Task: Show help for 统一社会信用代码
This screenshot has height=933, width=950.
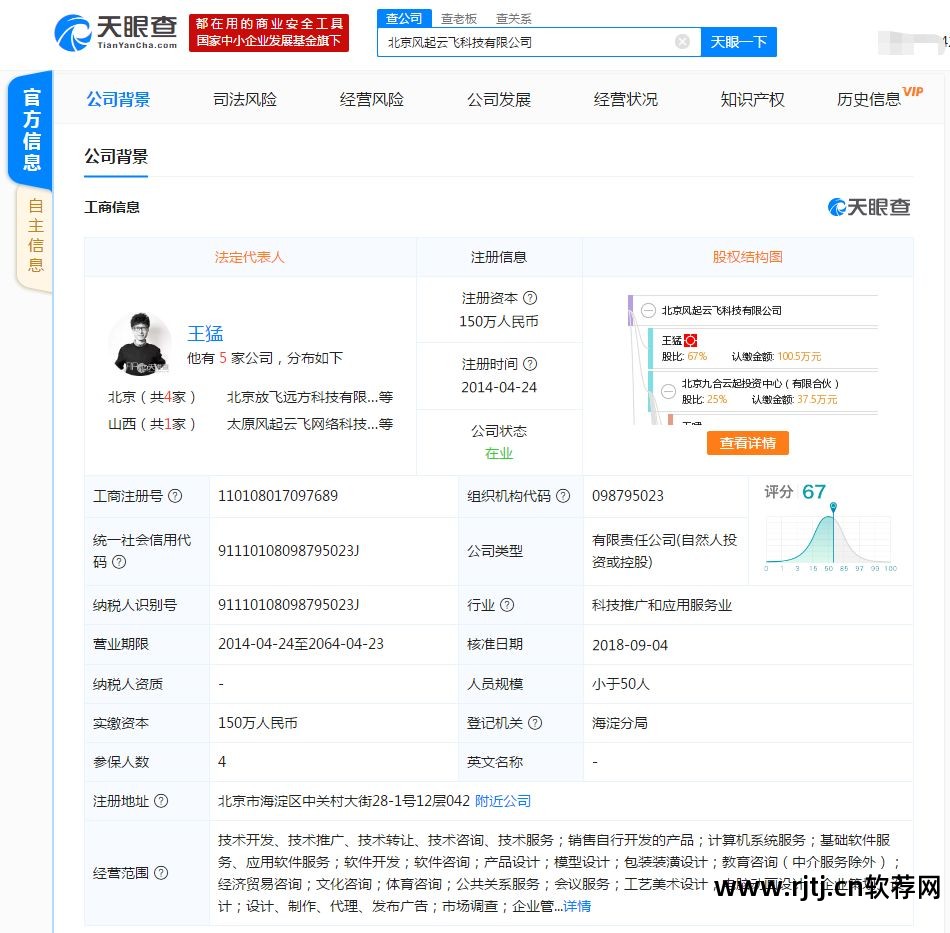Action: (x=120, y=562)
